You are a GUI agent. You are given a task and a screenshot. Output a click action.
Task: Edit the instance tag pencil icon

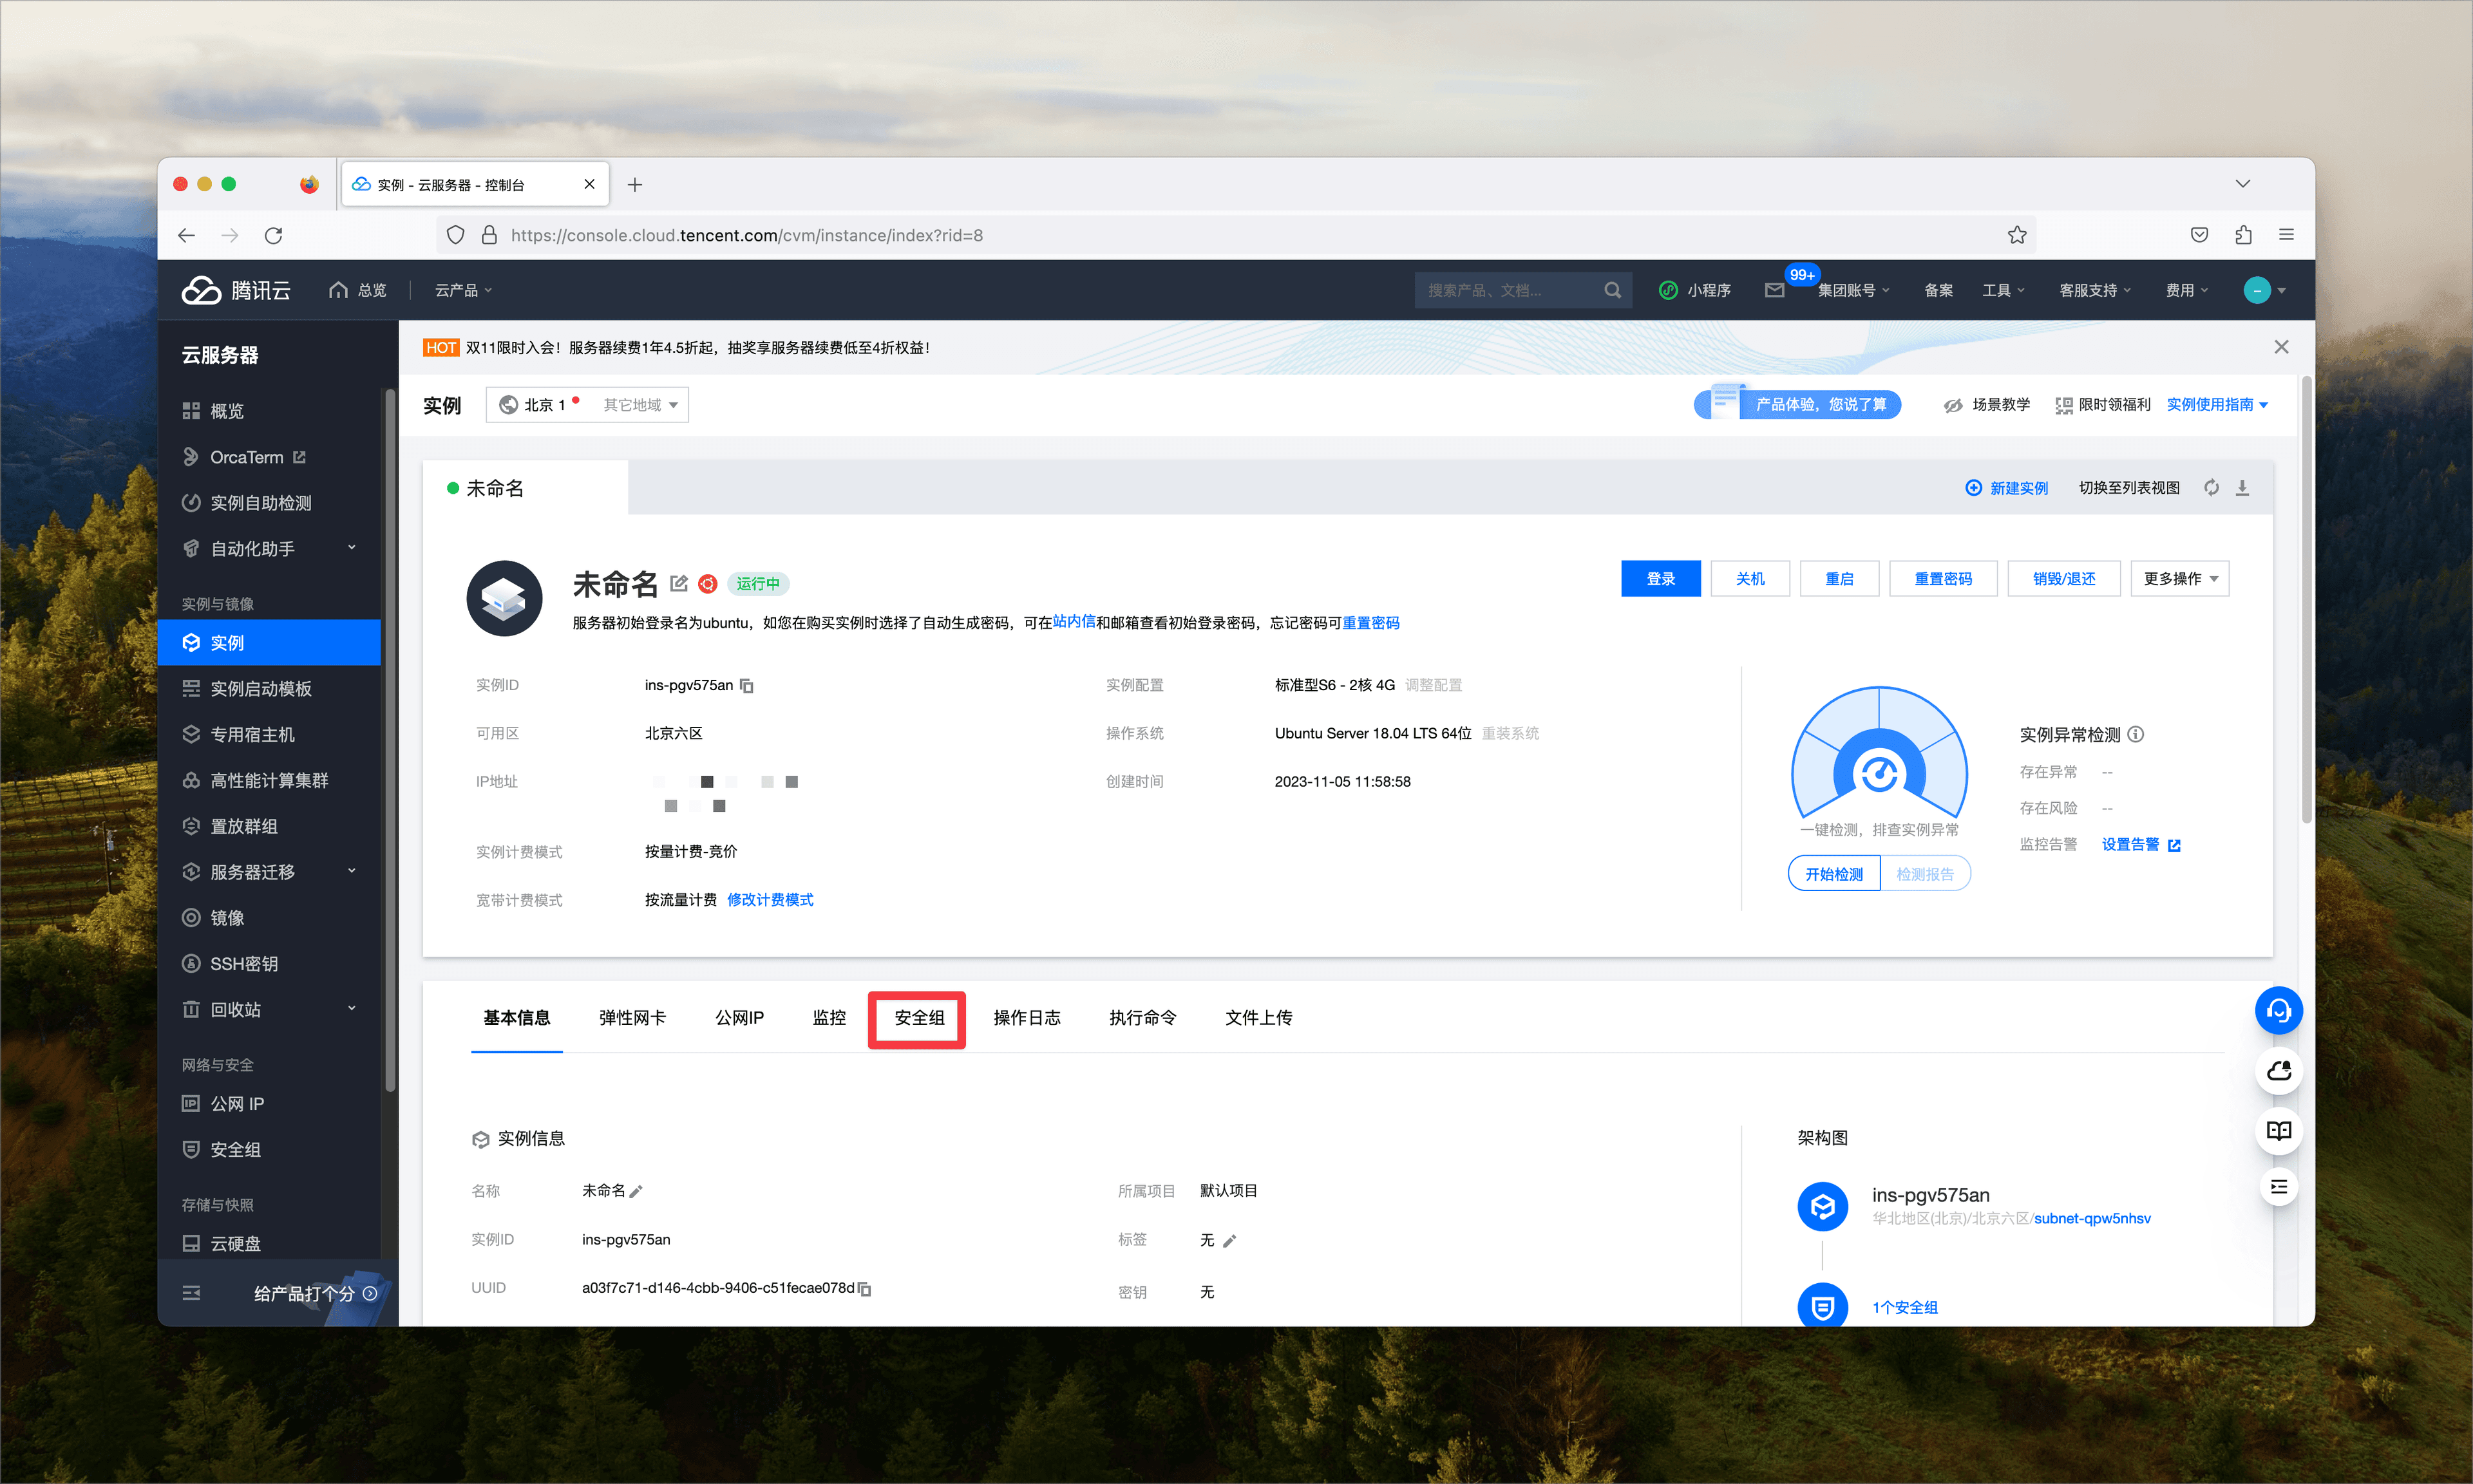[x=1230, y=1241]
